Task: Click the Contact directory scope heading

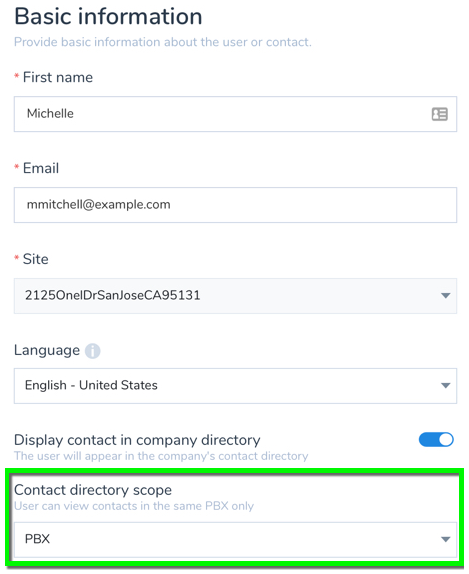Action: coord(93,490)
